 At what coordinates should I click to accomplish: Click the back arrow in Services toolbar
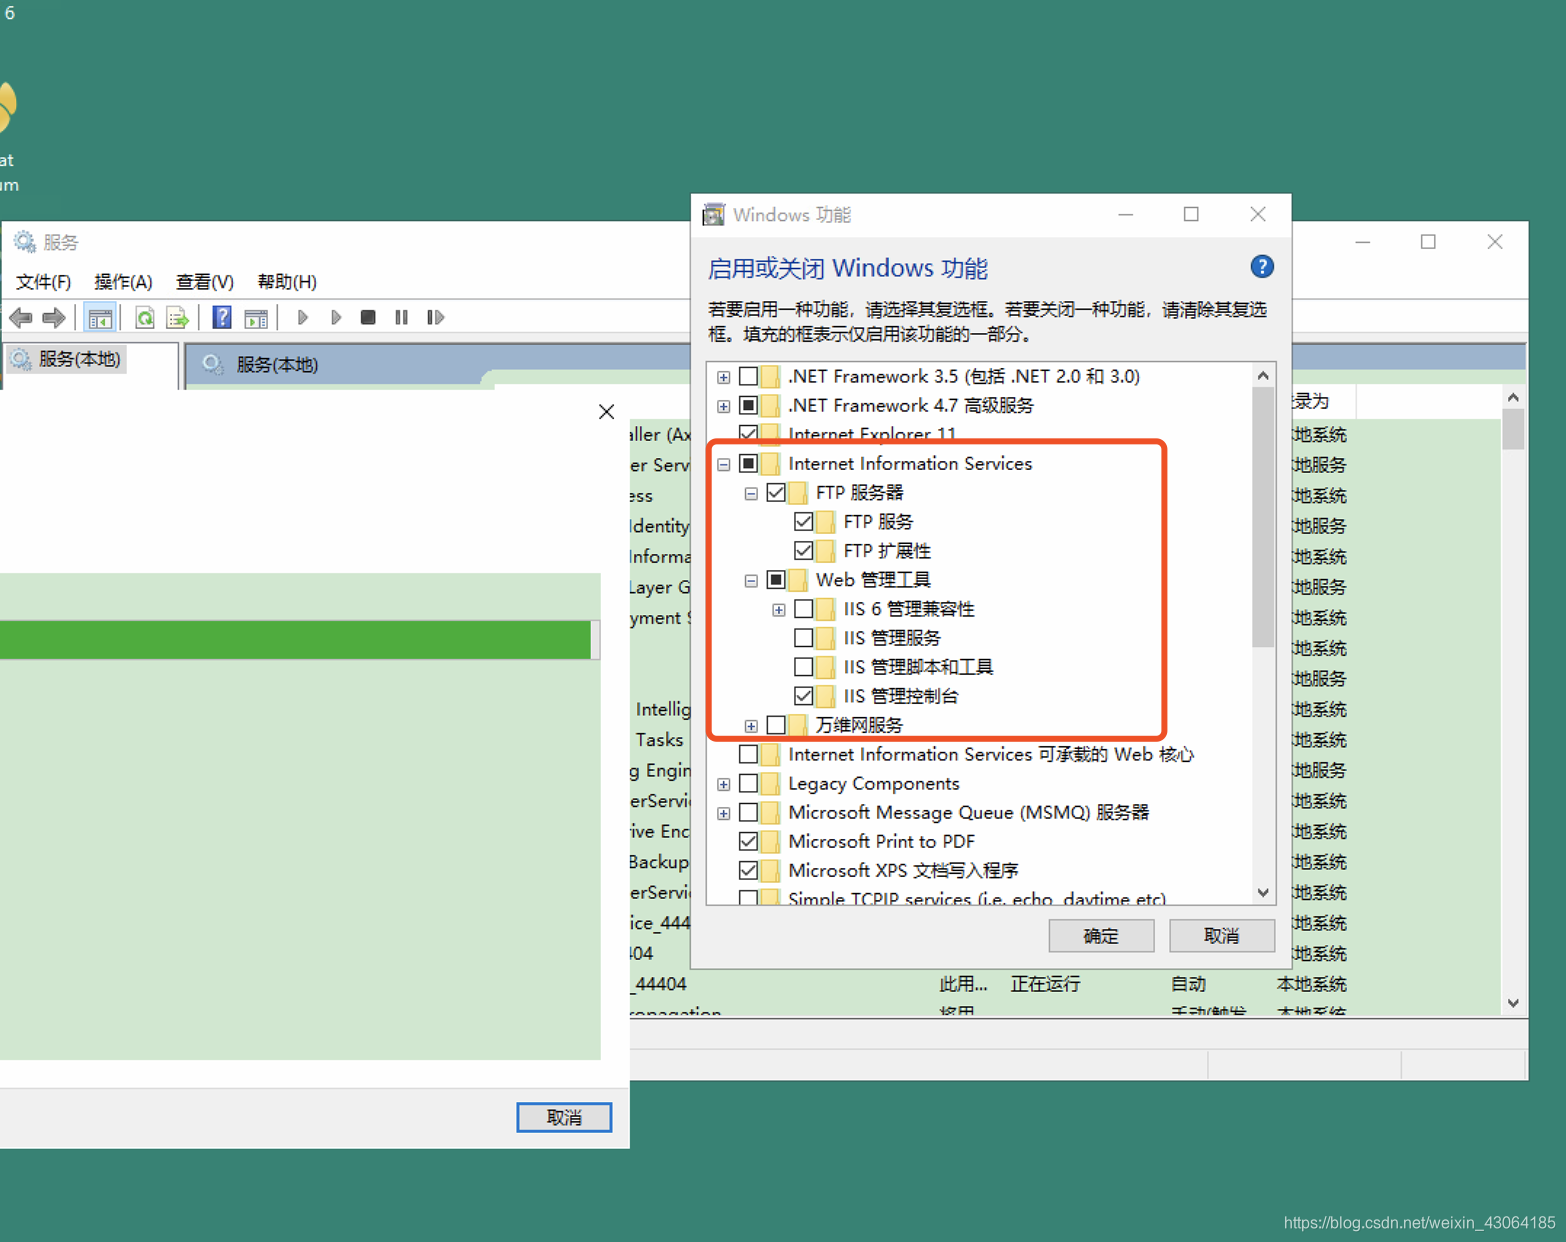[21, 318]
